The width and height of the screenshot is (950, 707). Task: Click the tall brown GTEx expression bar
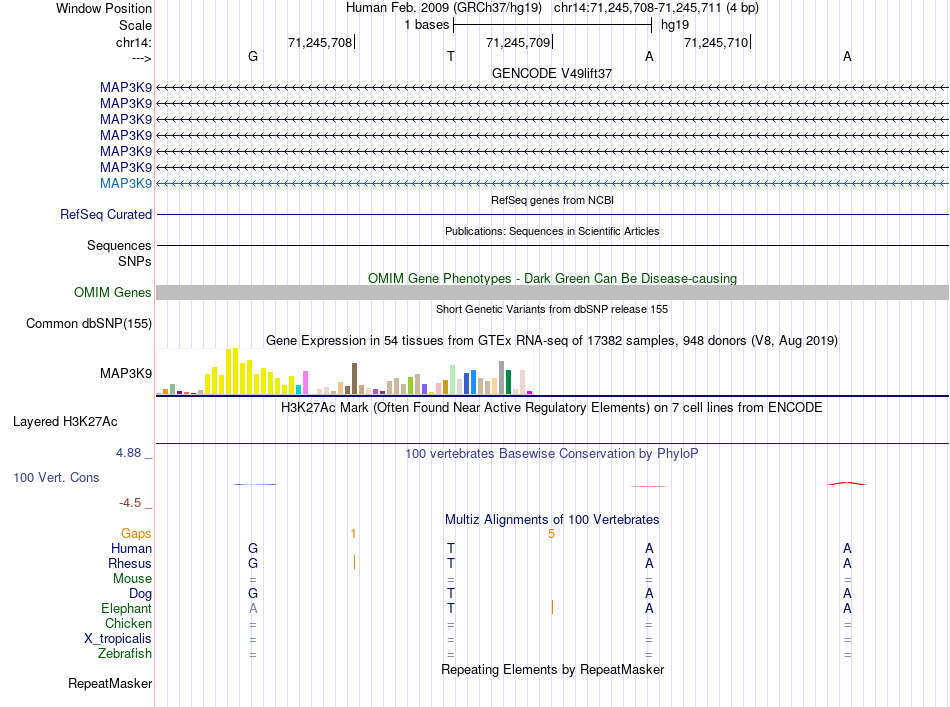[354, 379]
